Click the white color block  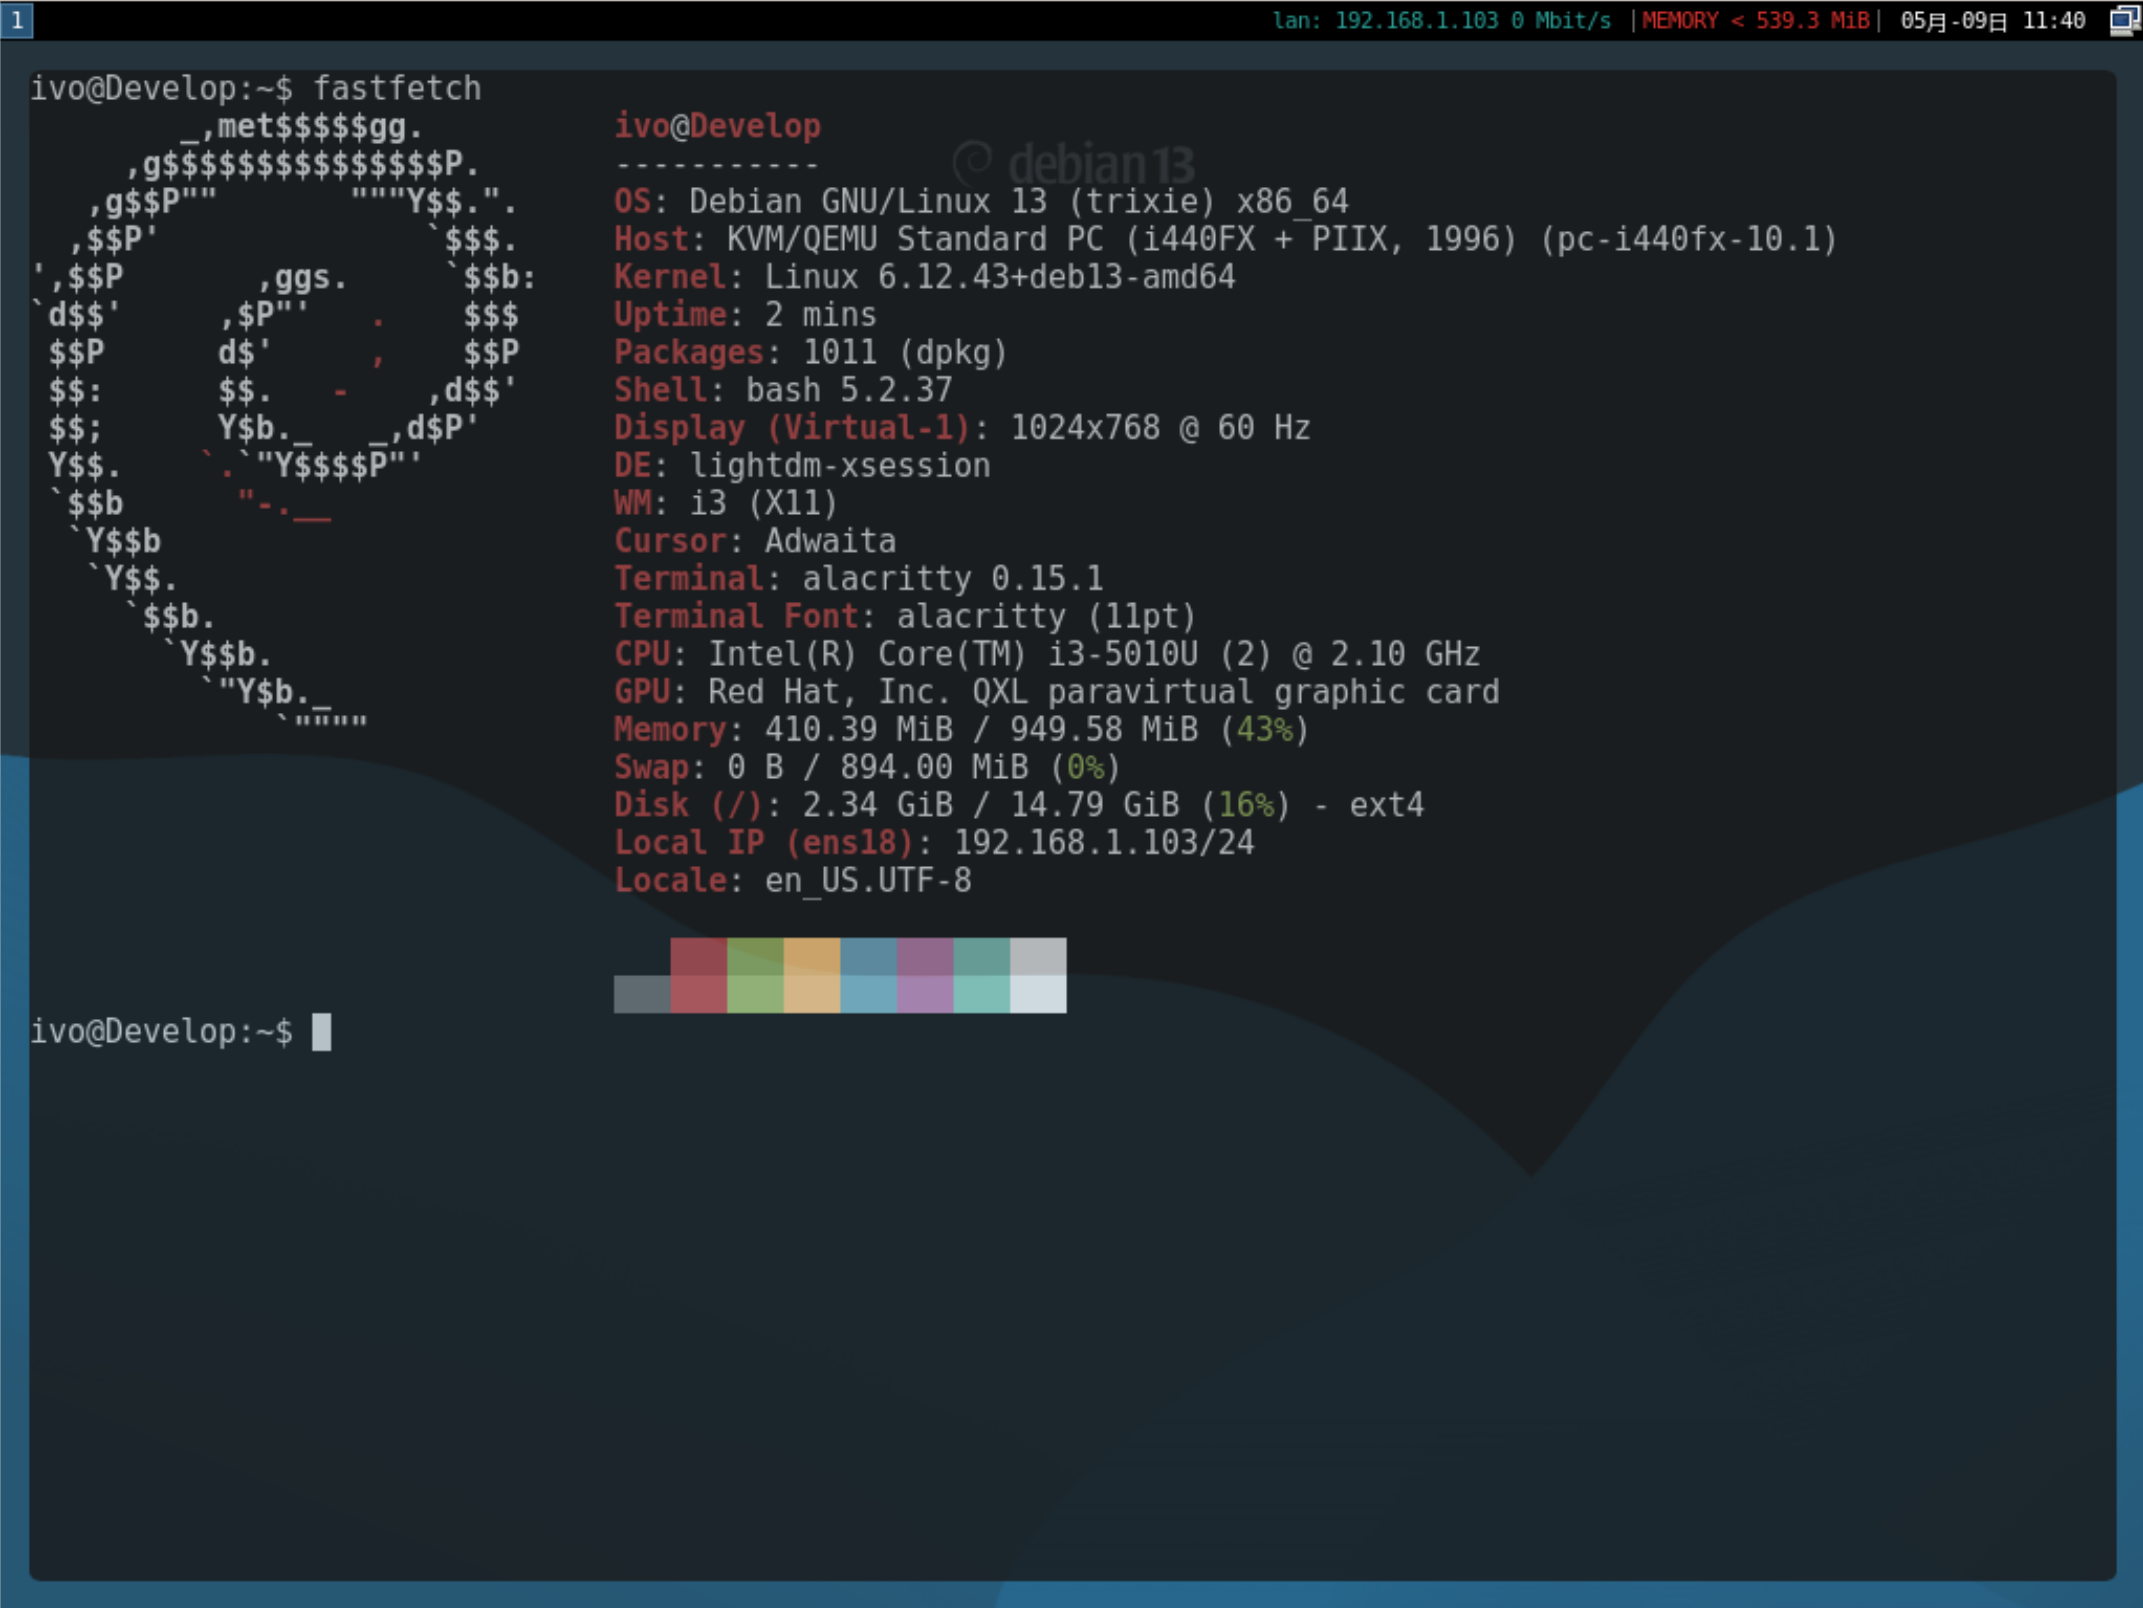click(1038, 975)
